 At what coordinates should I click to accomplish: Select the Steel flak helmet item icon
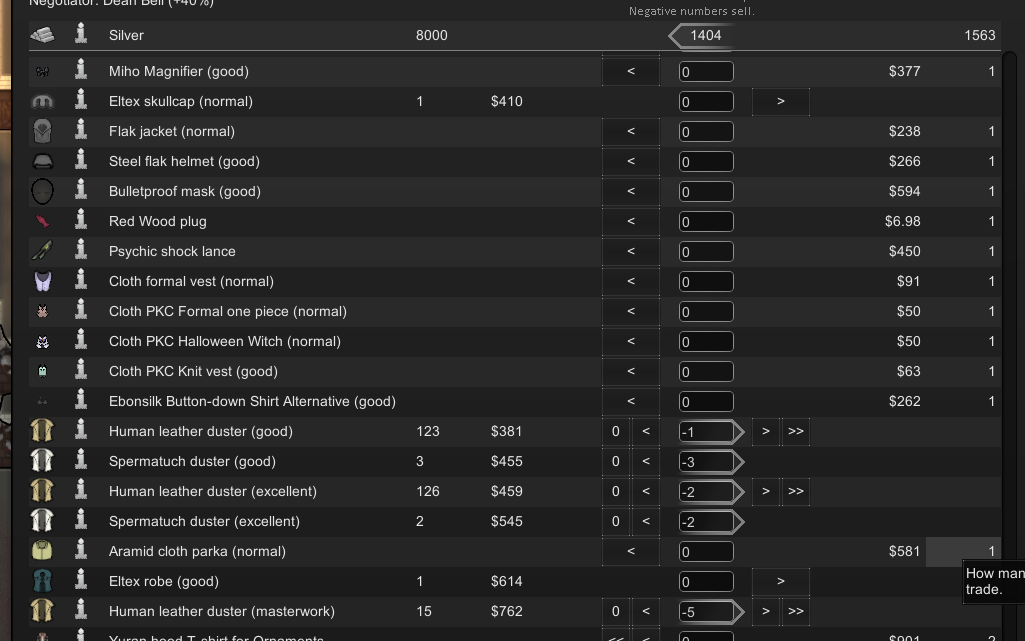(42, 161)
